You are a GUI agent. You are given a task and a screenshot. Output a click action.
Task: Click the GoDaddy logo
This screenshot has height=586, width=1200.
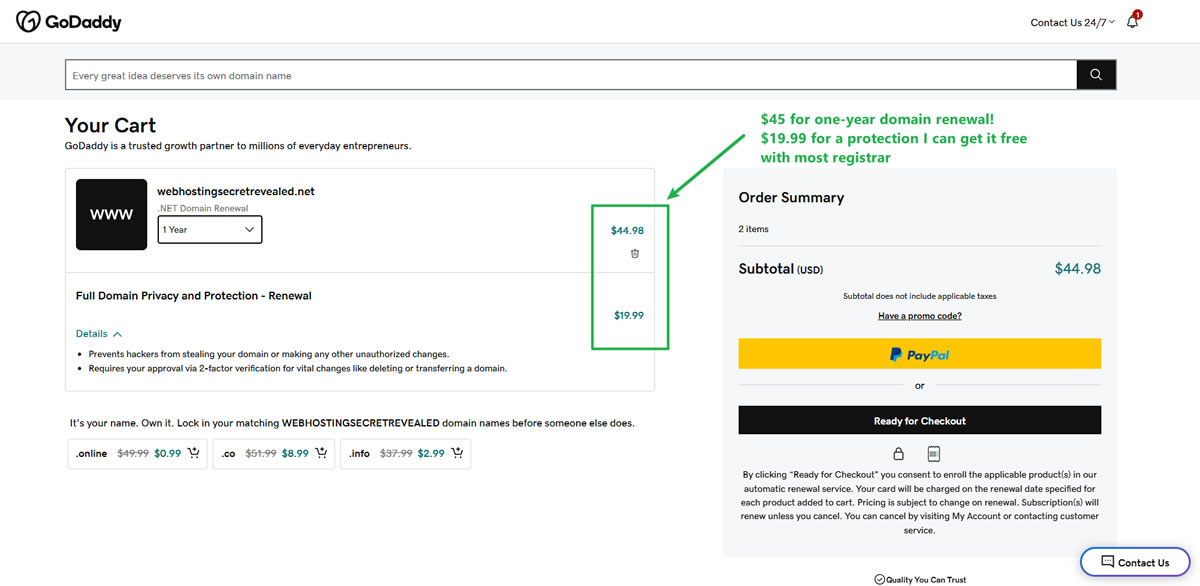68,20
